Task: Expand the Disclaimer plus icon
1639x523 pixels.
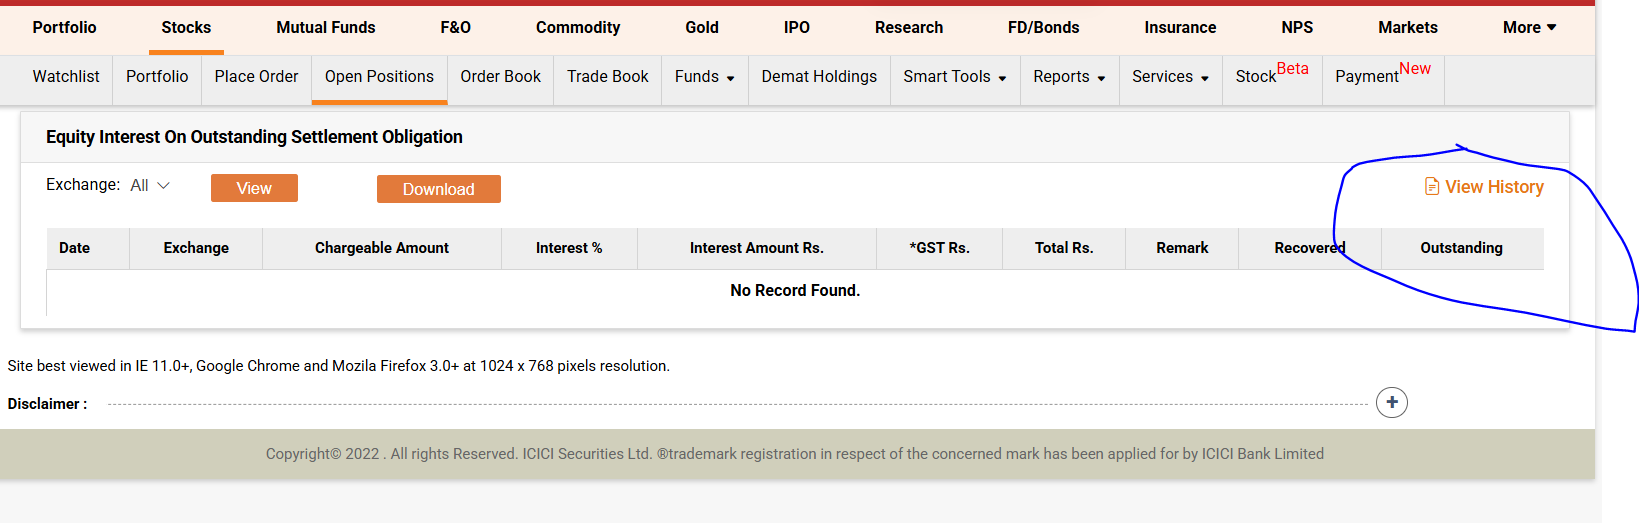Action: point(1391,403)
